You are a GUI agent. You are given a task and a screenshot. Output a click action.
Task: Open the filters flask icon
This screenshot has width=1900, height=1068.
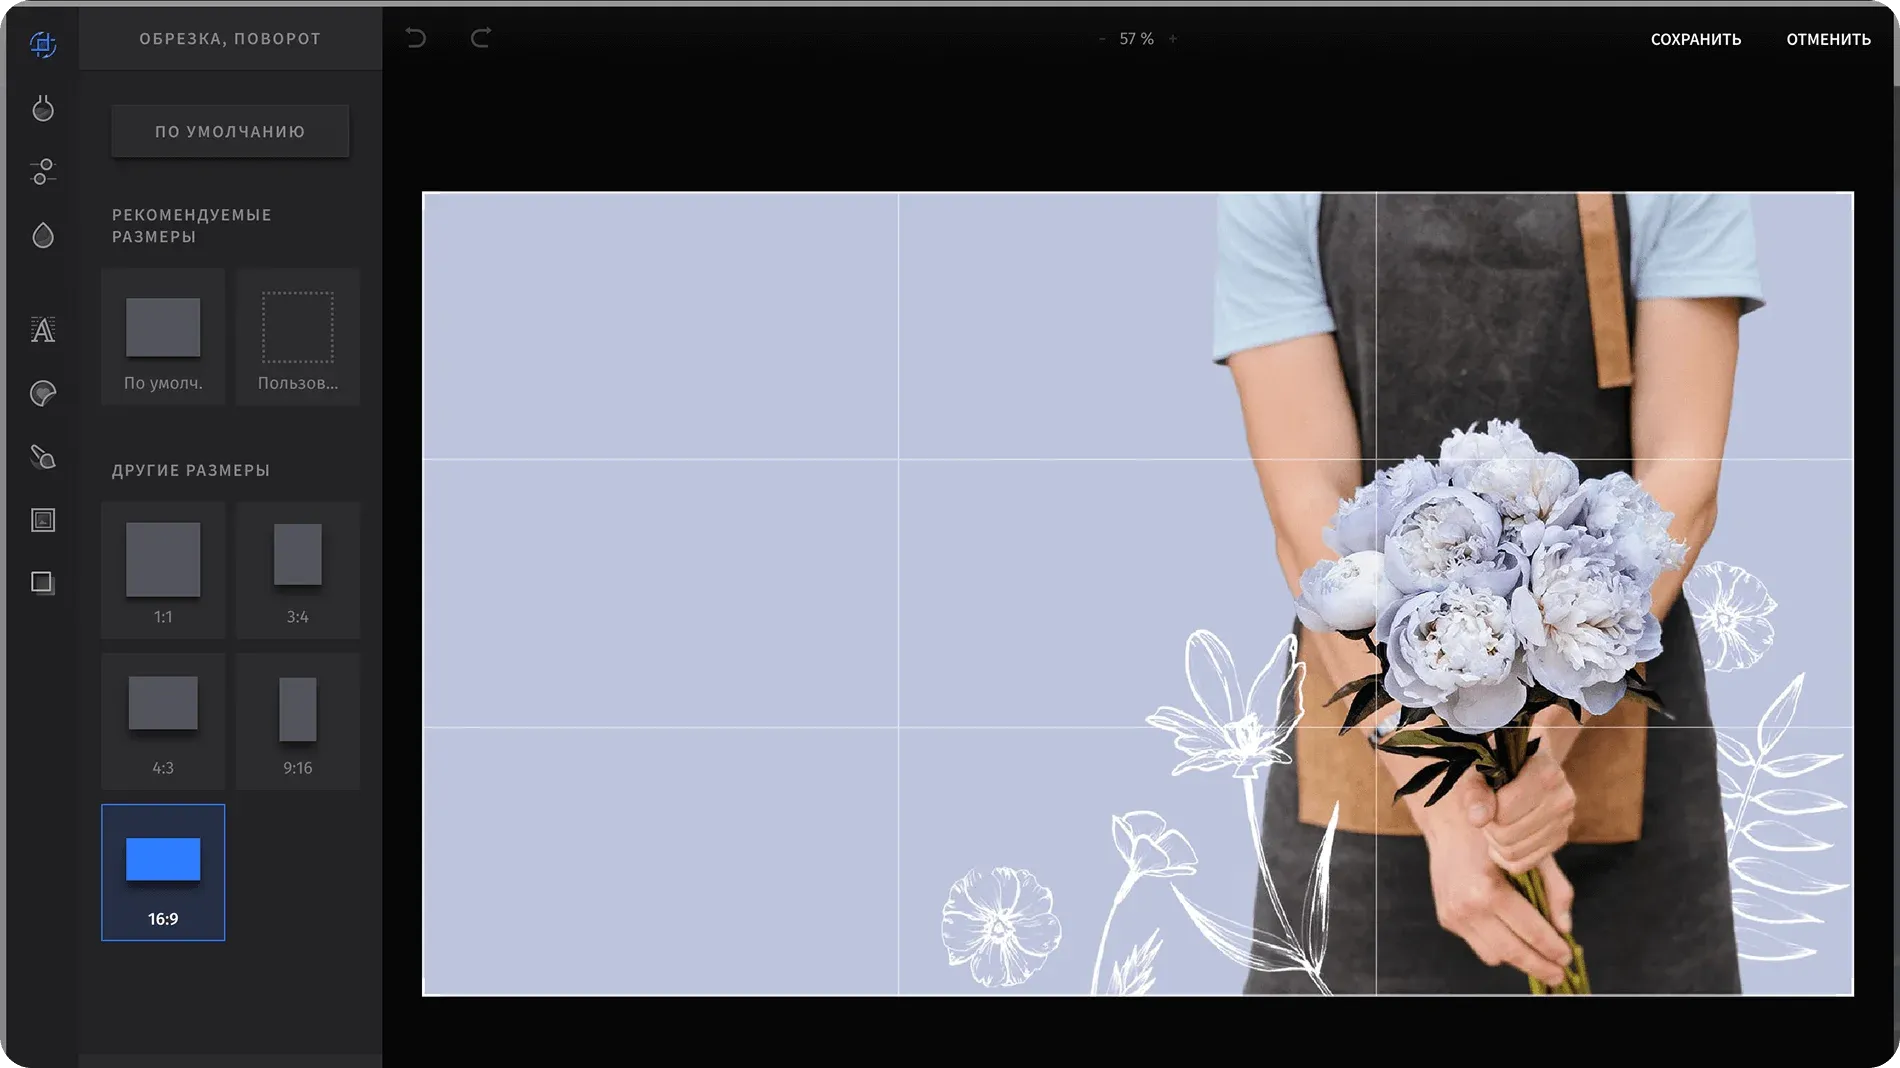[x=42, y=108]
